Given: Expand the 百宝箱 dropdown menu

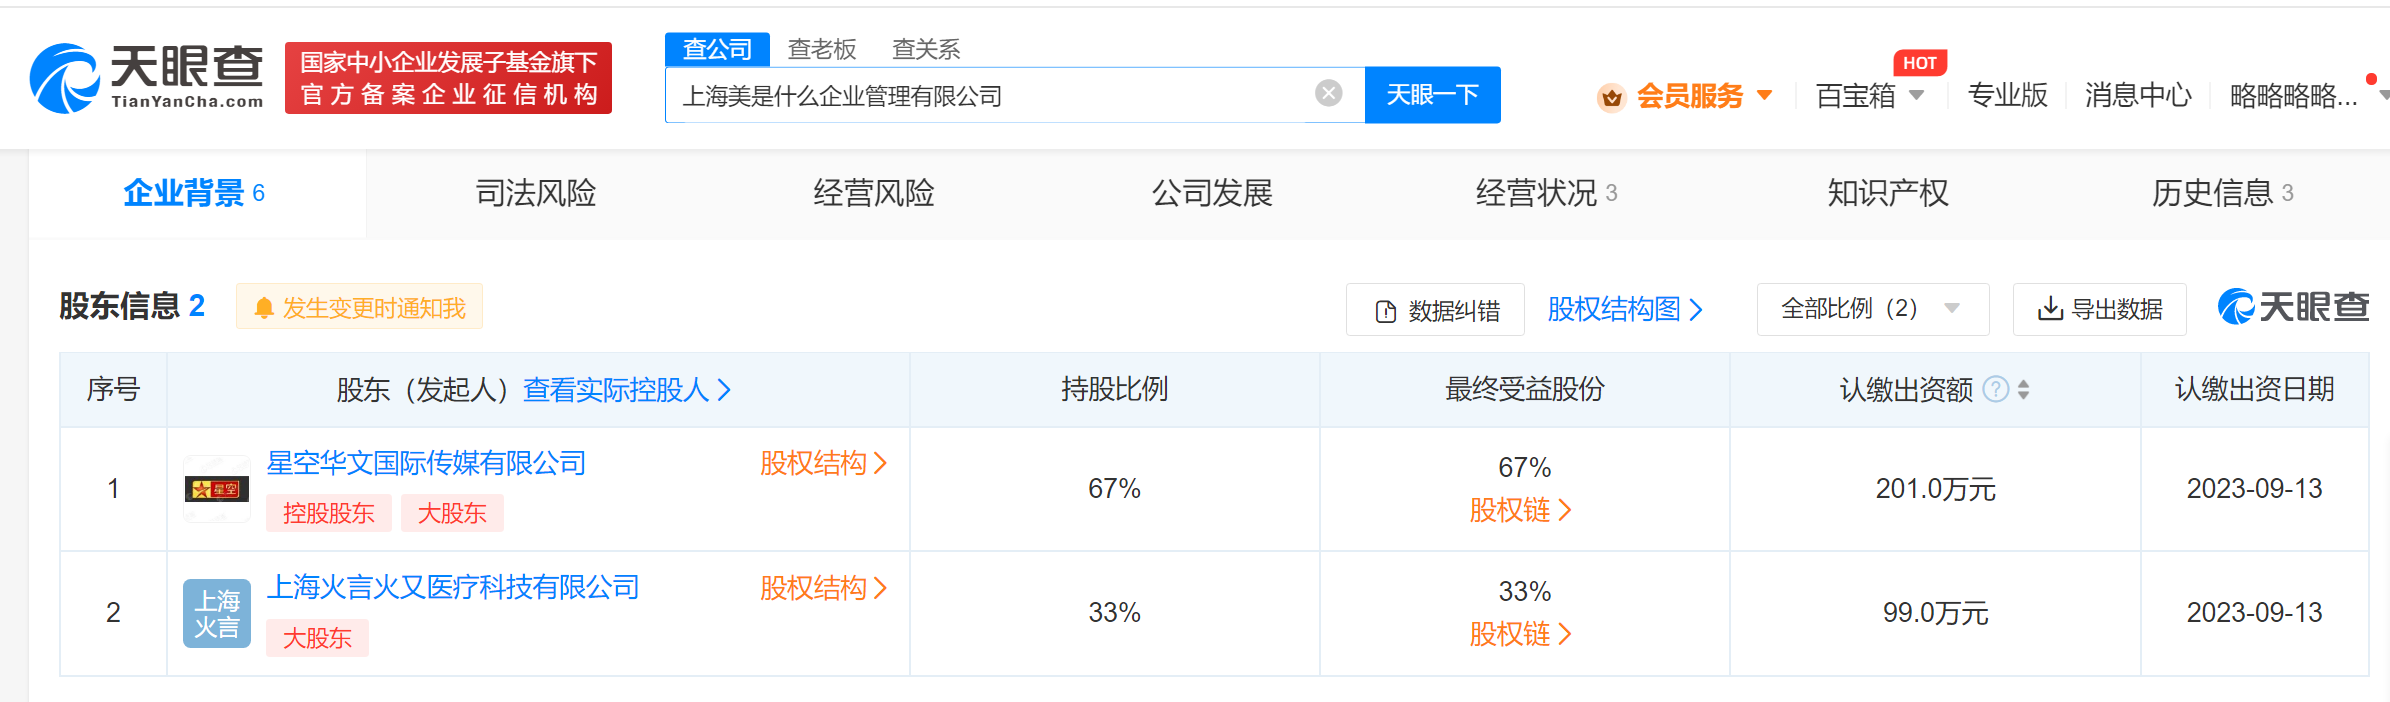Looking at the screenshot, I should tap(1916, 96).
